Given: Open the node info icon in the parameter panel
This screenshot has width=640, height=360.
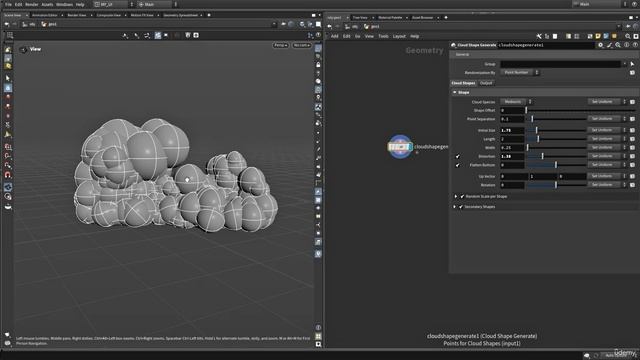Looking at the screenshot, I should click(627, 45).
